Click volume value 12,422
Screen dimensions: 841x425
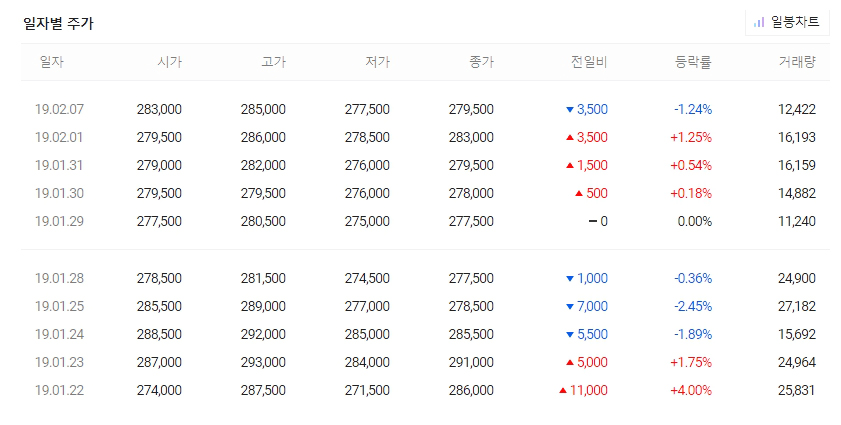click(x=797, y=109)
